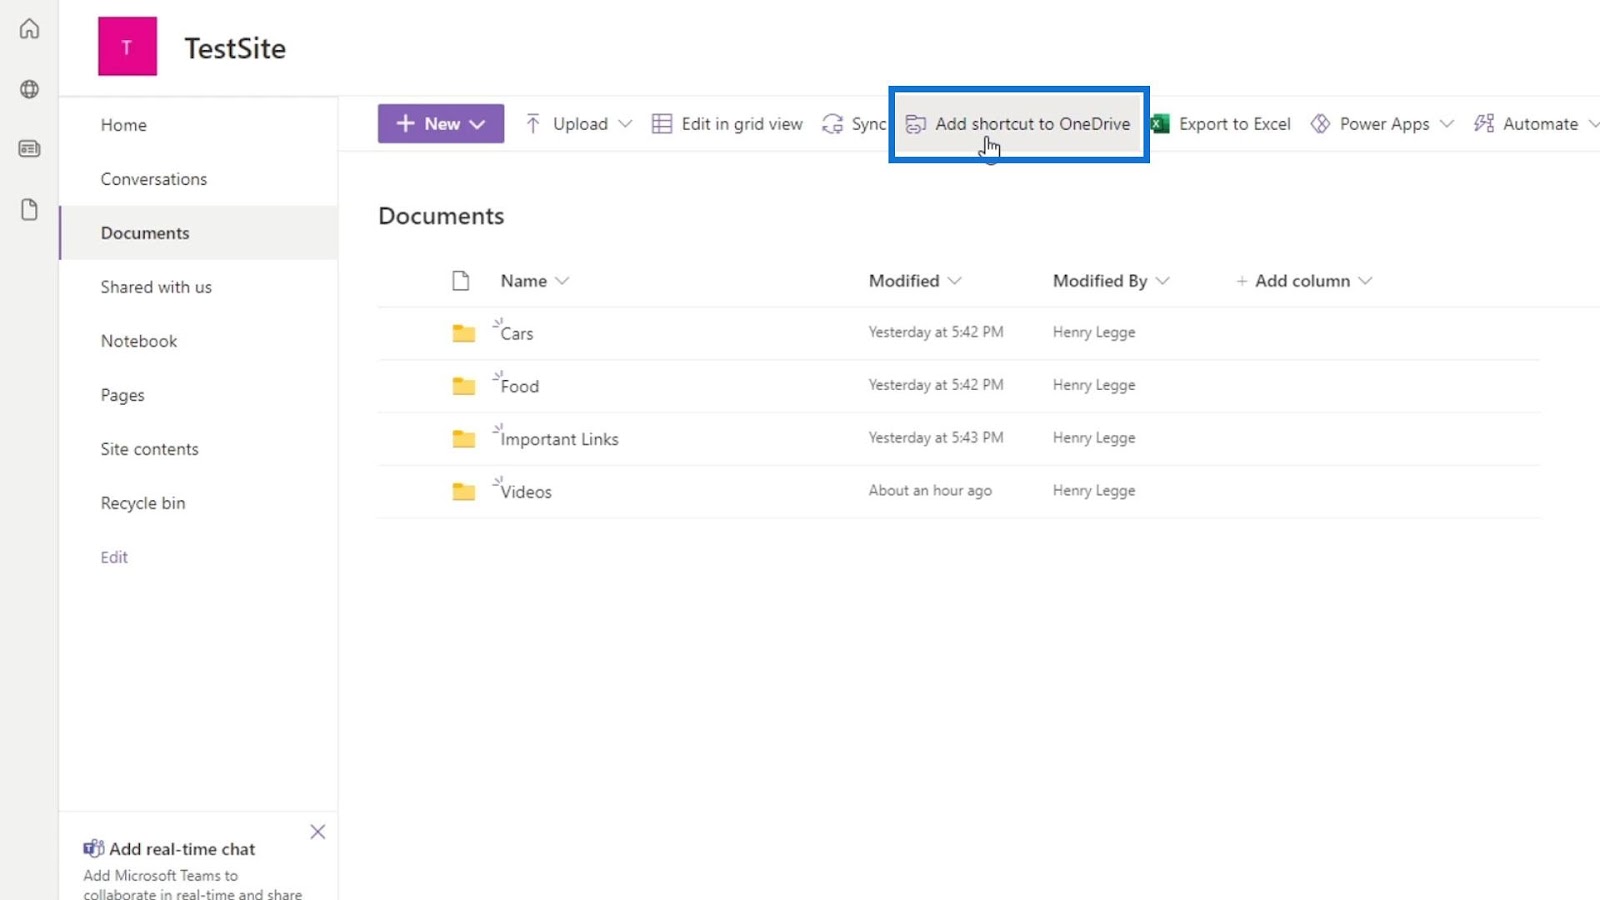Click the pink TestSite logo tile

point(127,47)
